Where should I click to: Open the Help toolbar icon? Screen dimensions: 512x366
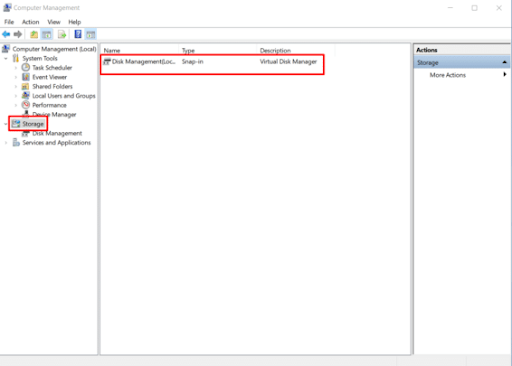[x=78, y=34]
